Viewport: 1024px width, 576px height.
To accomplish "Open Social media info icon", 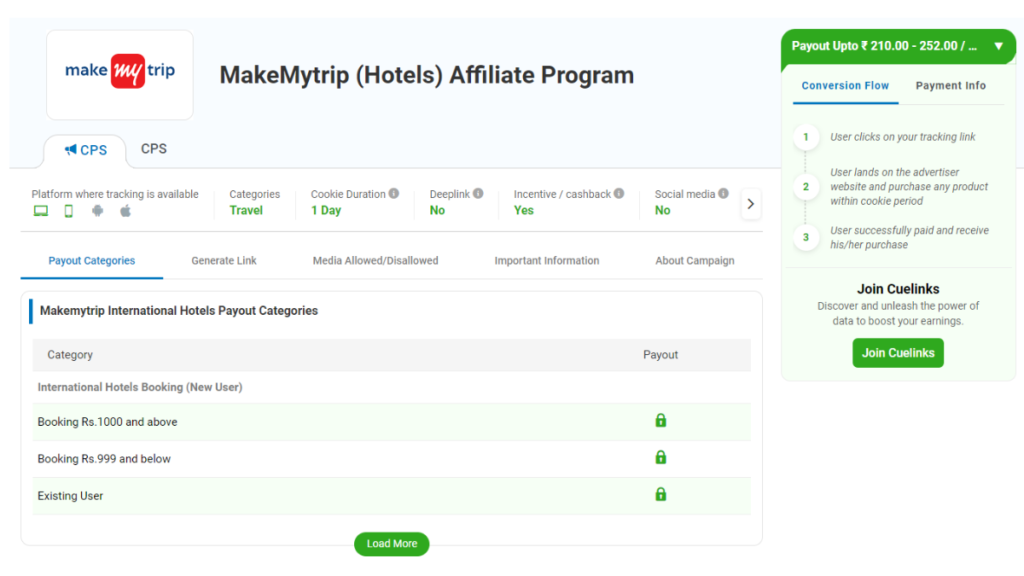I will point(724,193).
